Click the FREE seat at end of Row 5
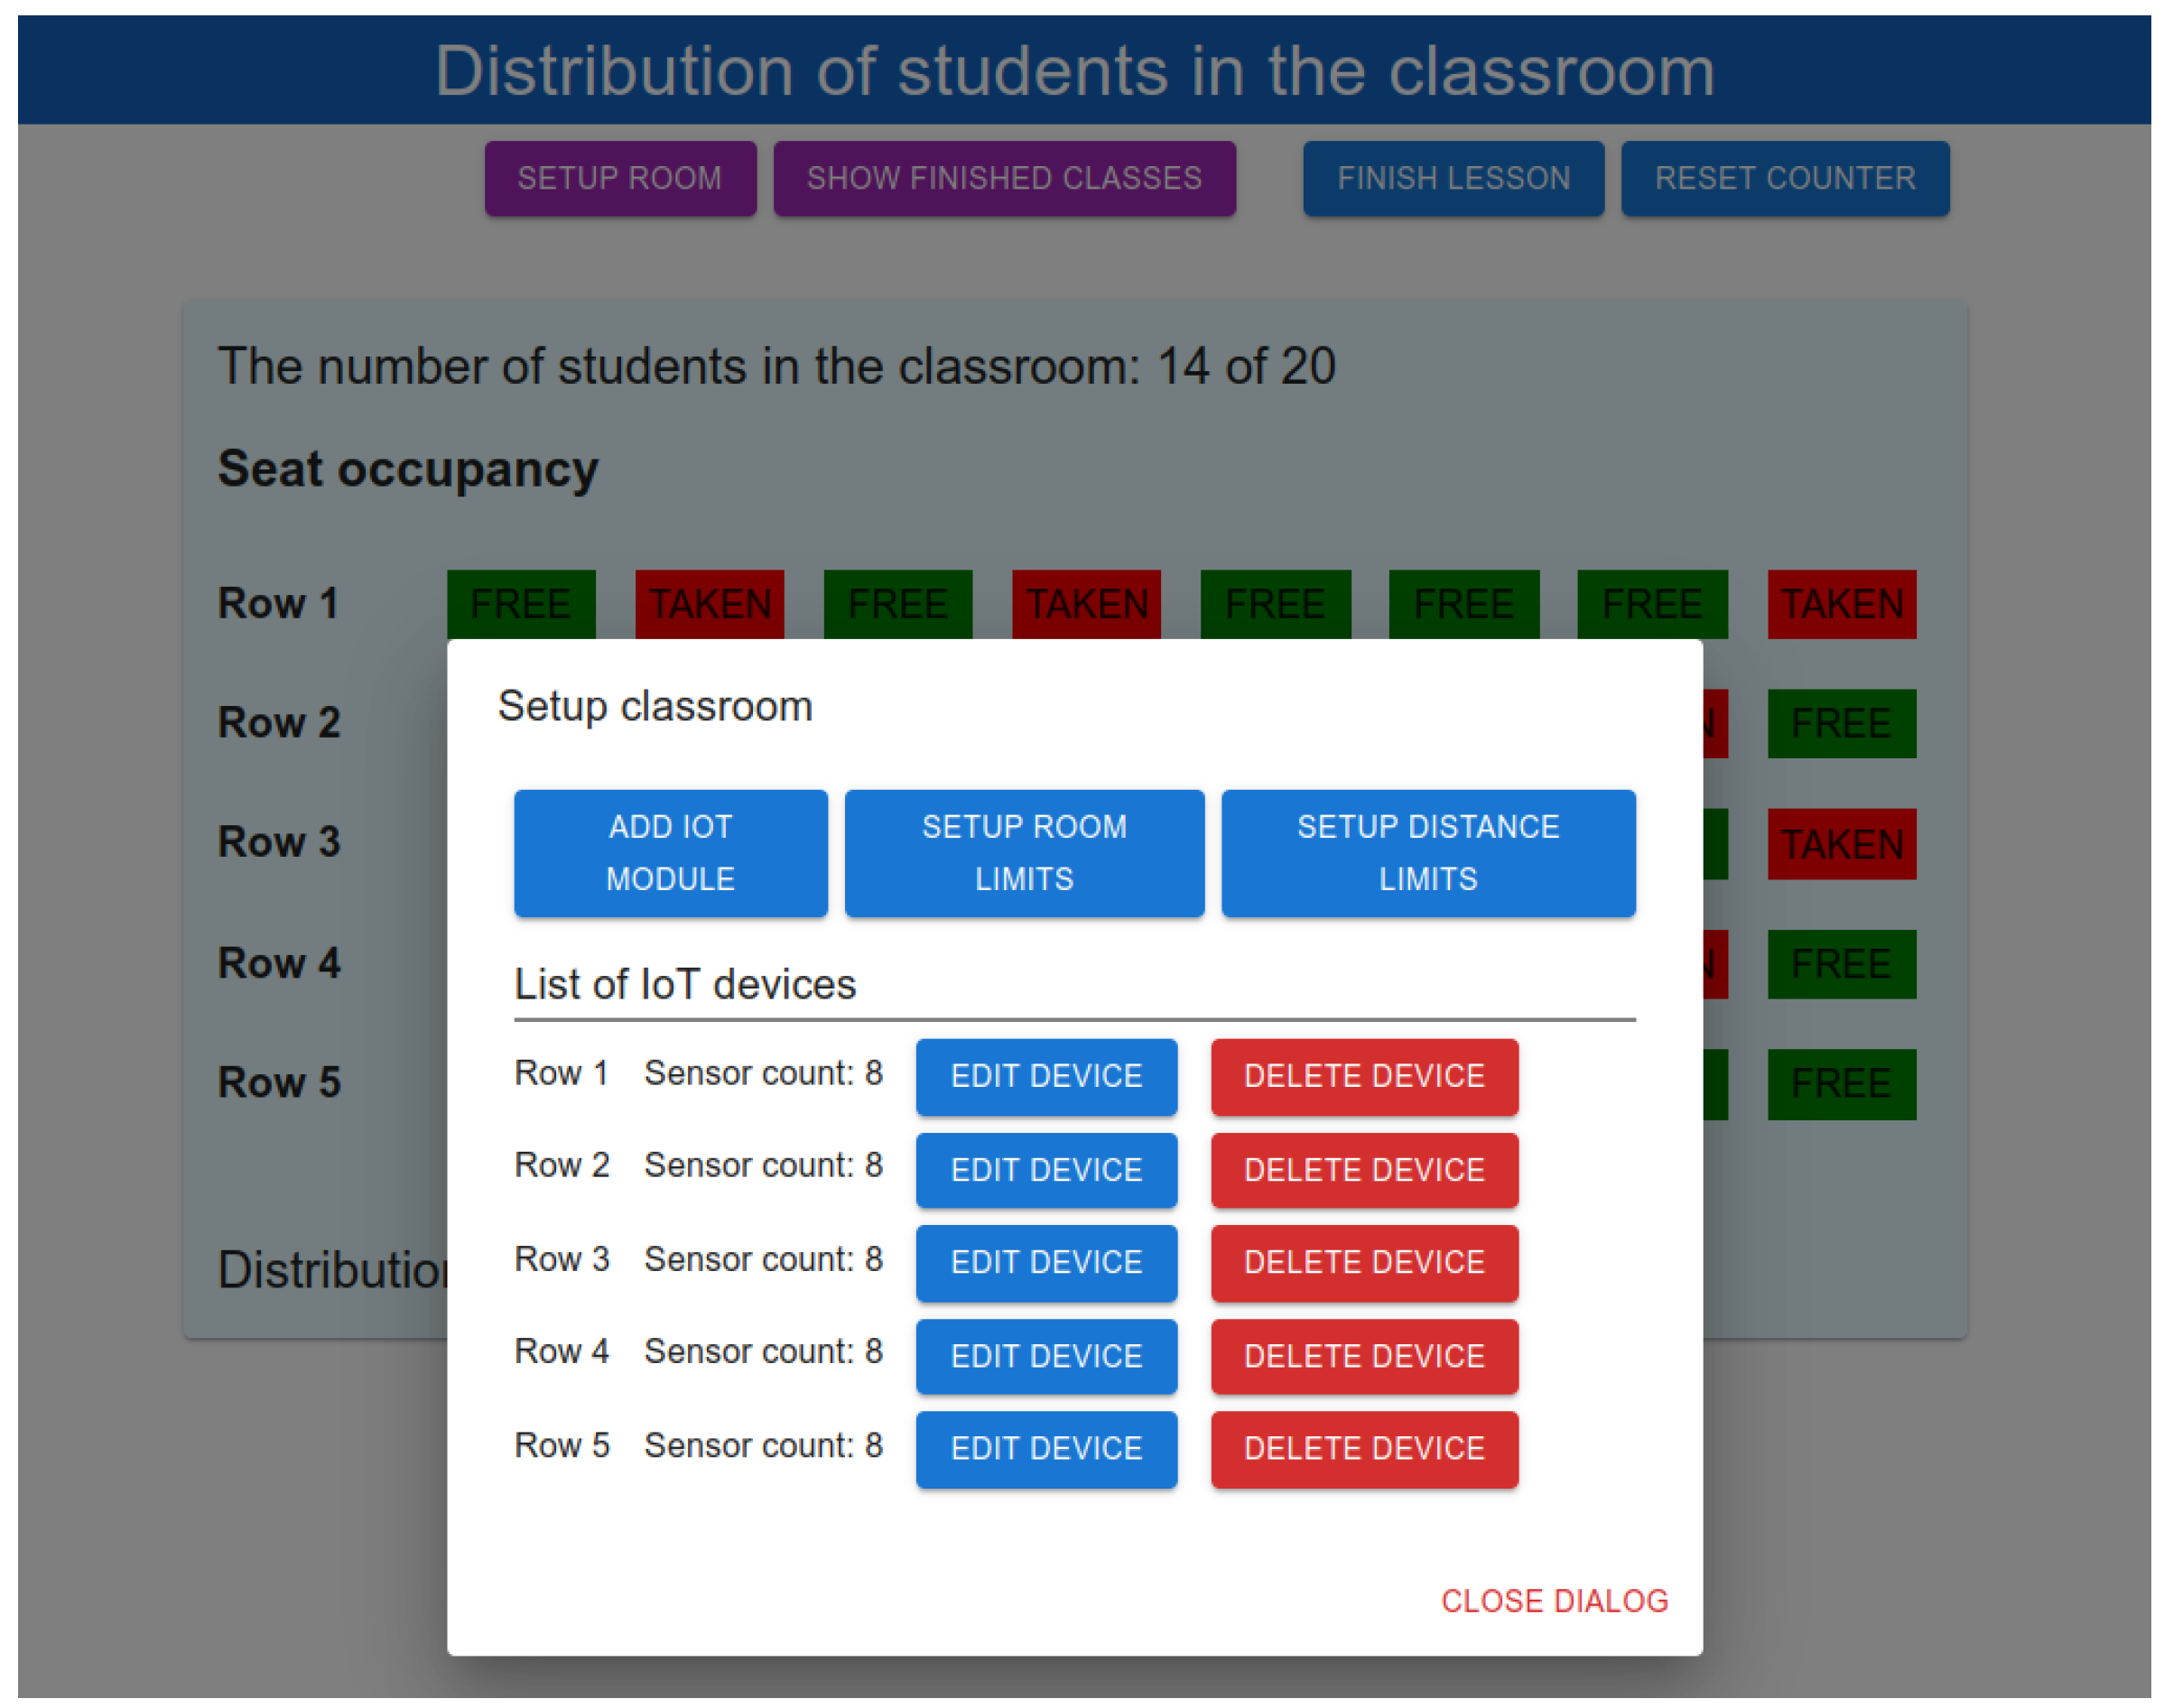Viewport: 2164px width, 1708px height. click(x=1841, y=1083)
